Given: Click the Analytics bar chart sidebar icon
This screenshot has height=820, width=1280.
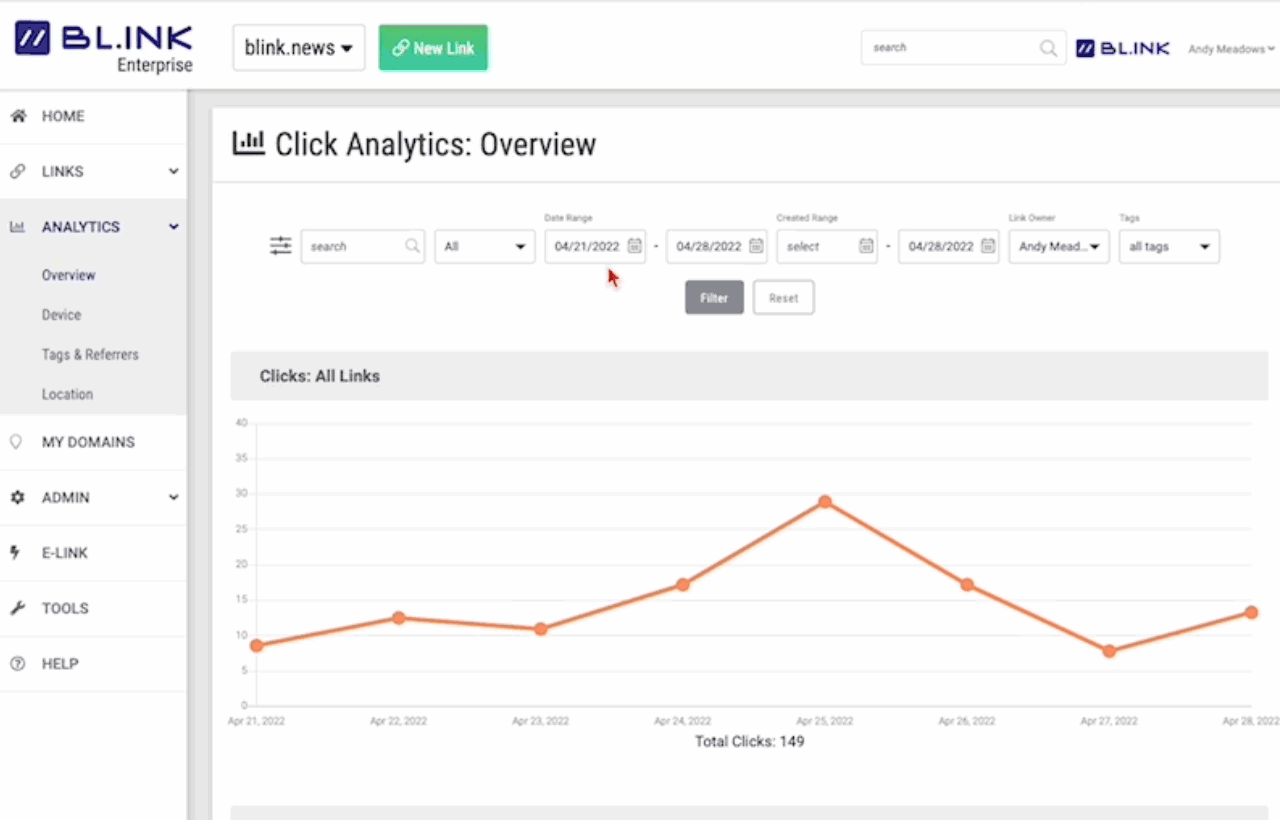Looking at the screenshot, I should (17, 227).
